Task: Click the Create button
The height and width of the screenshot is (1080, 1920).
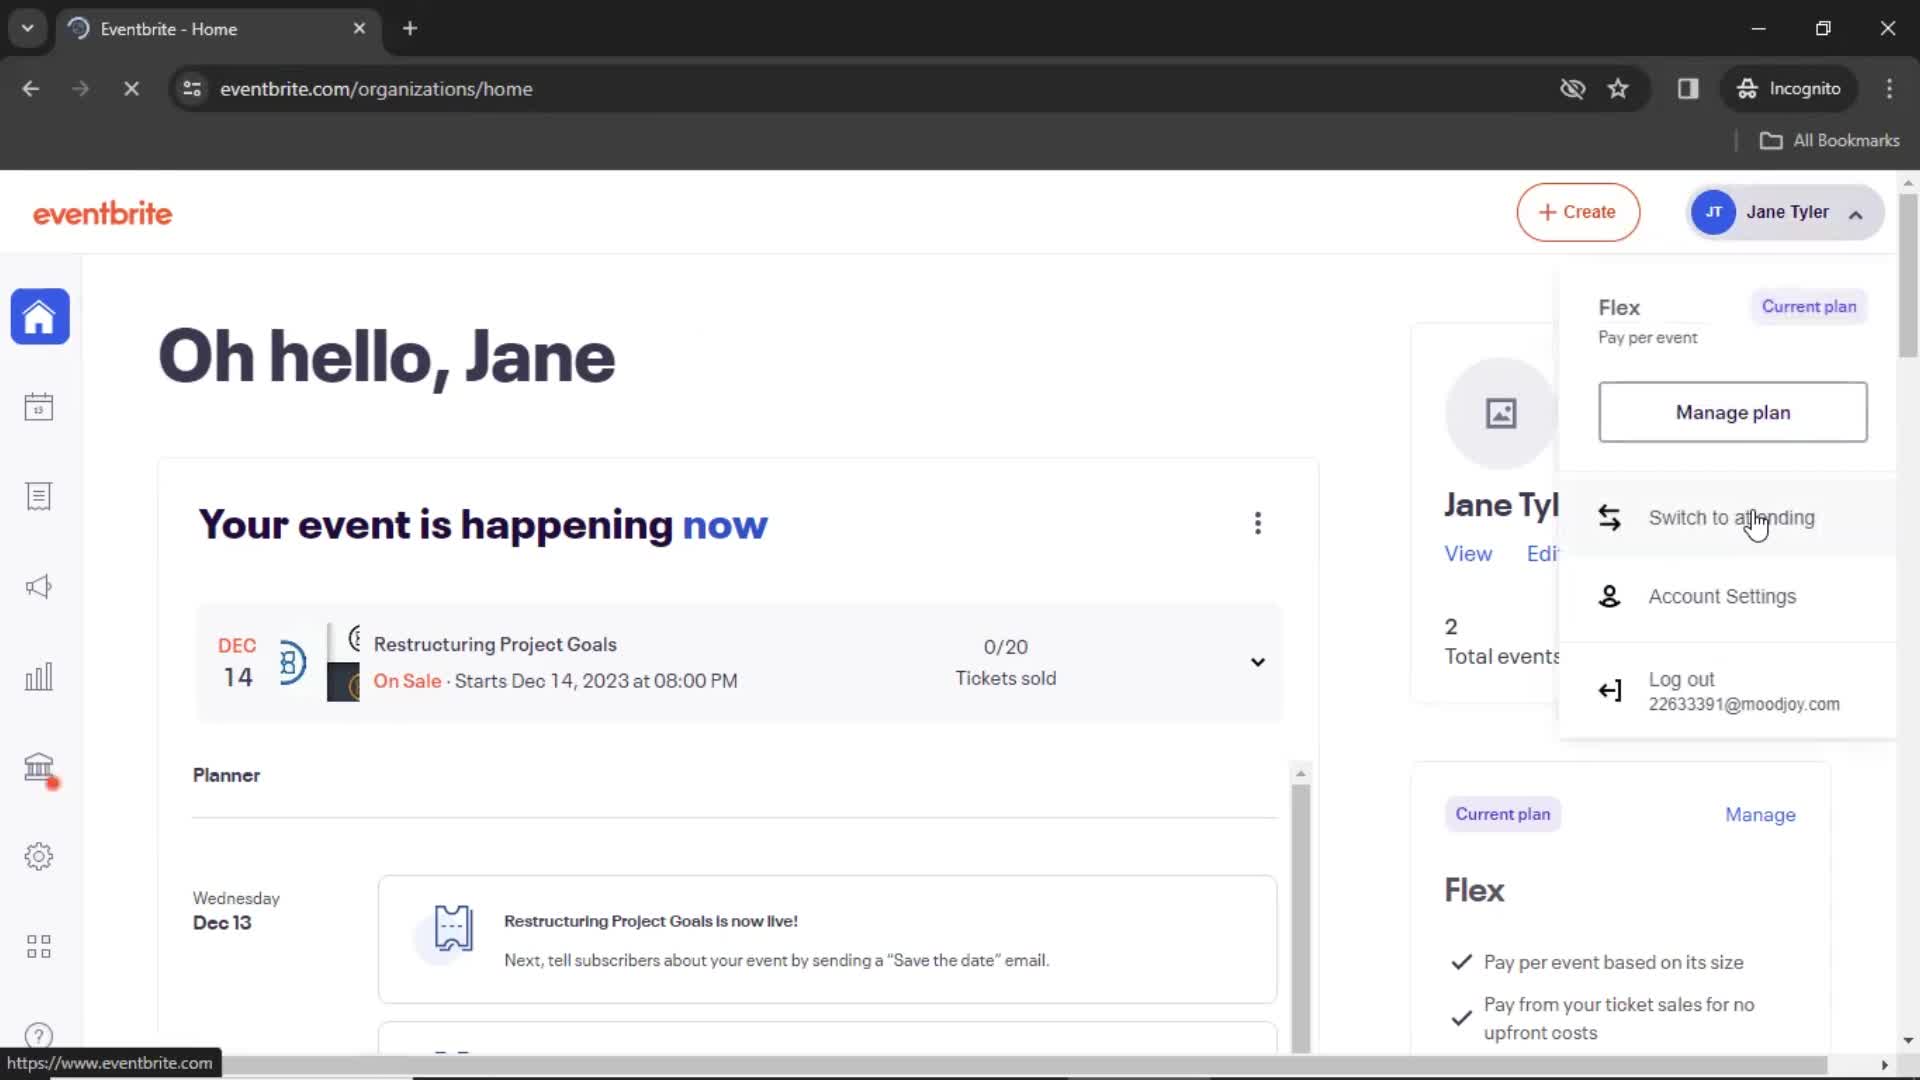Action: 1578,212
